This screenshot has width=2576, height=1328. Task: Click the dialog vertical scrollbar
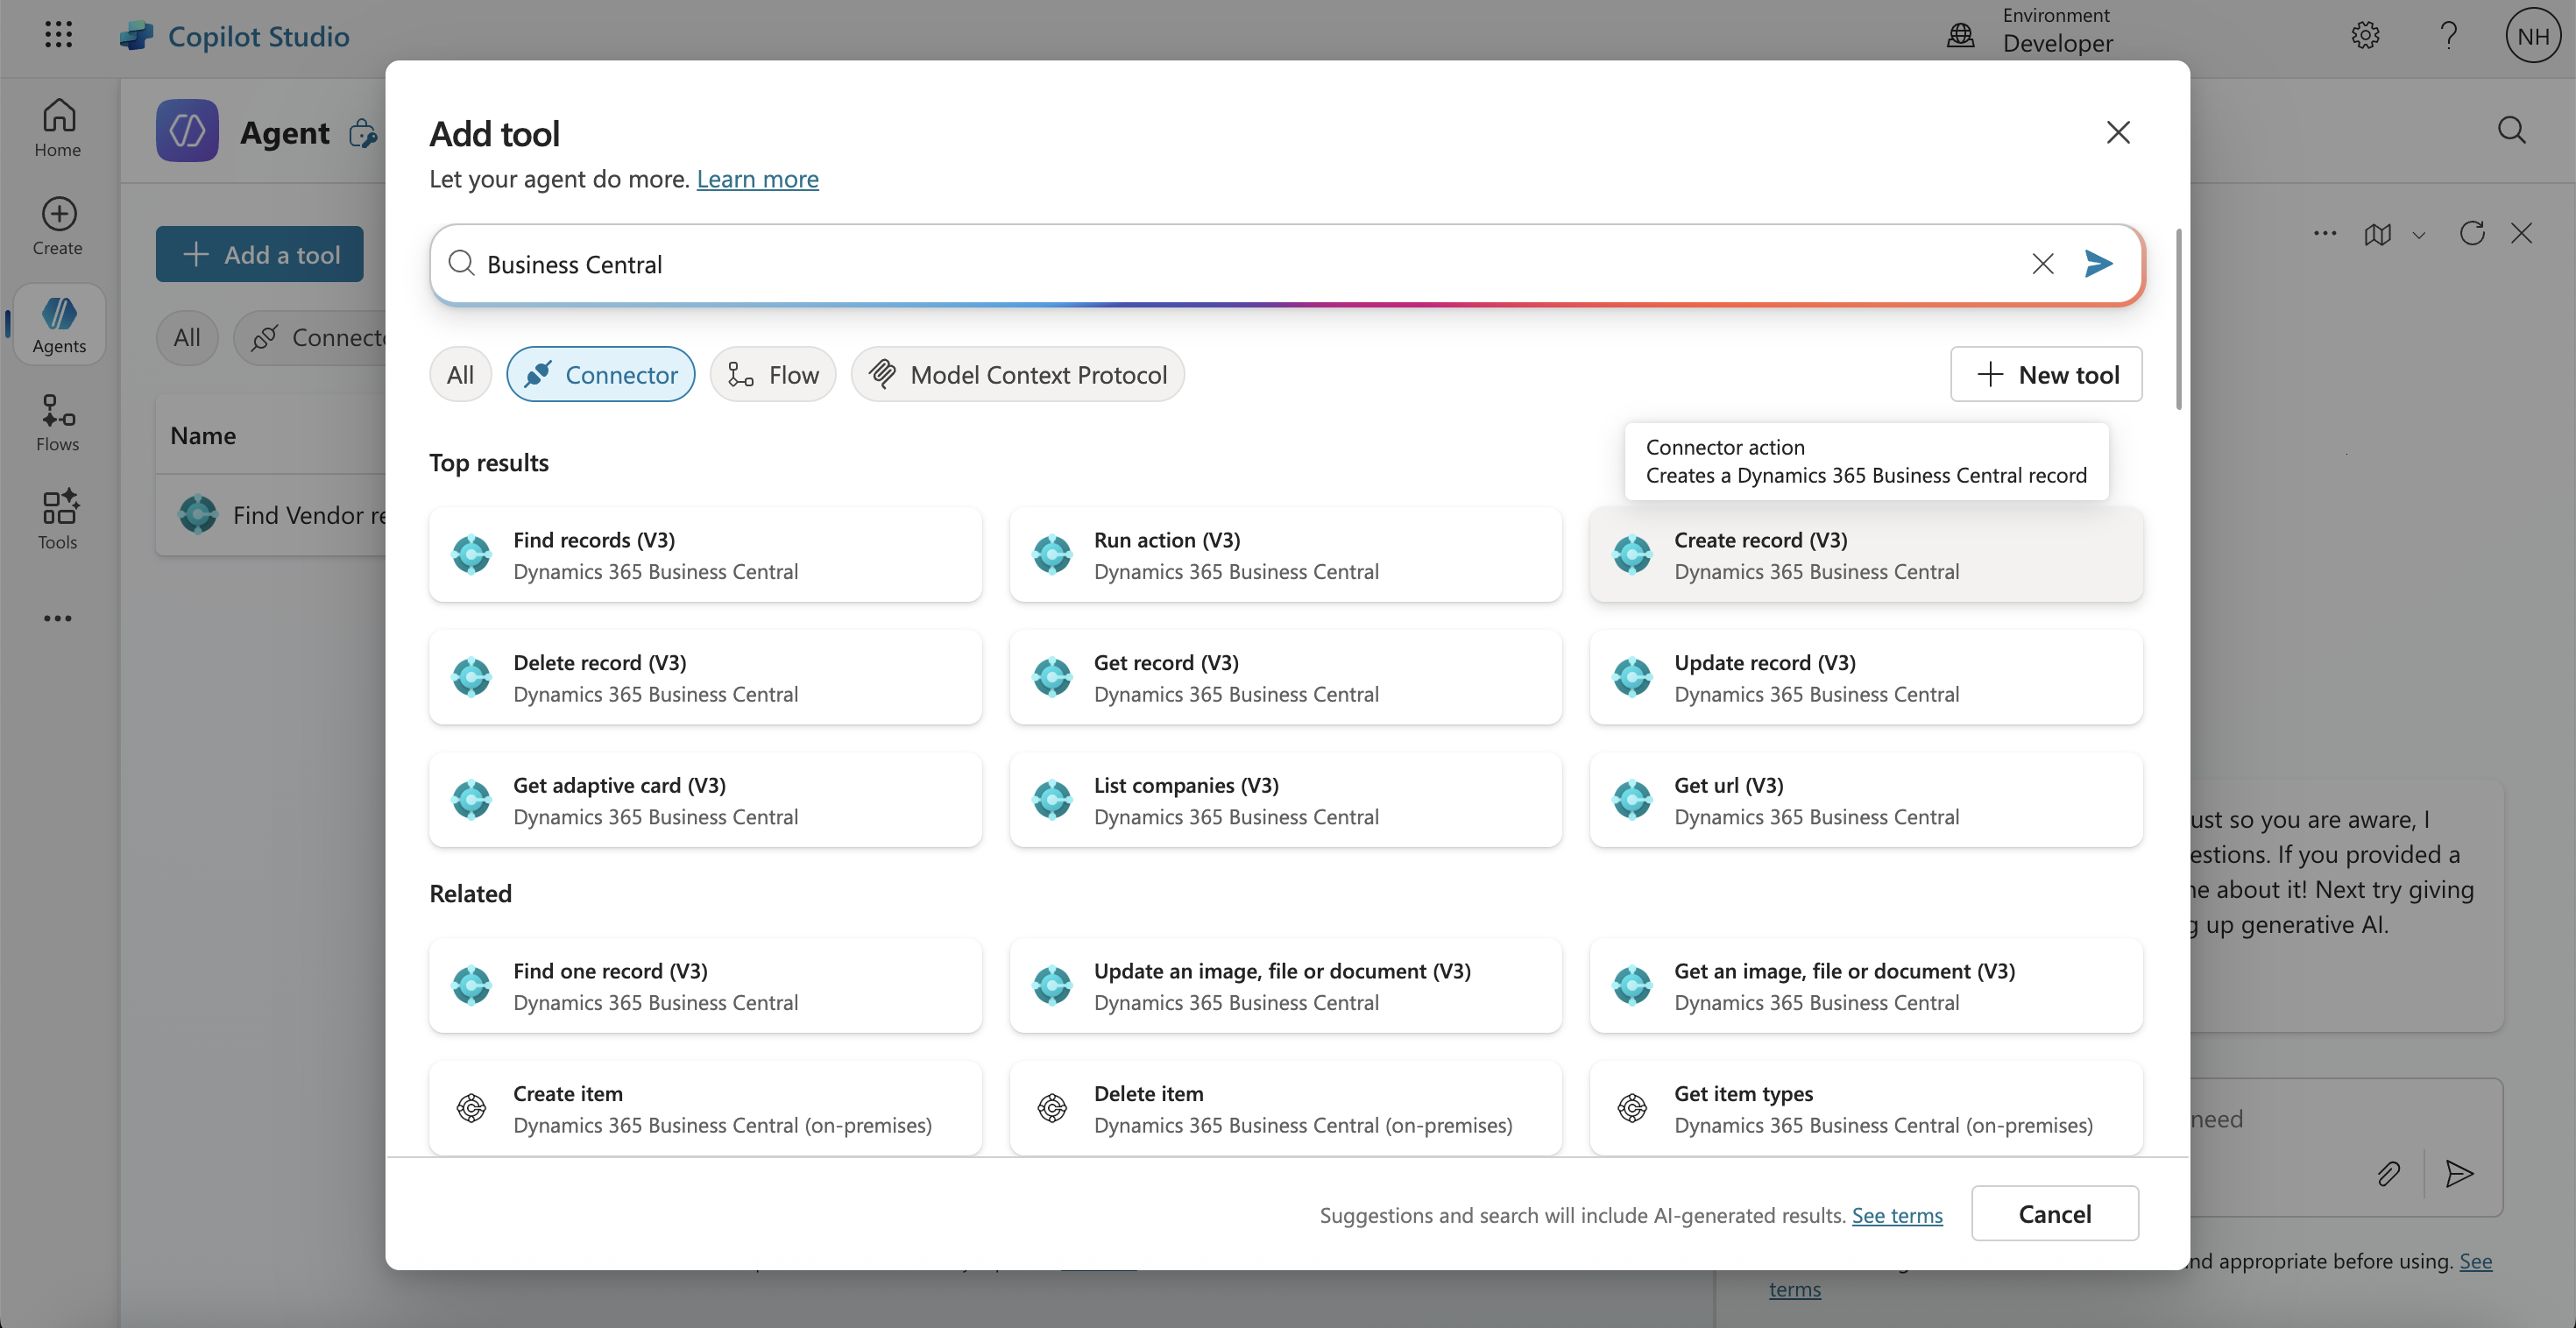[x=2178, y=320]
